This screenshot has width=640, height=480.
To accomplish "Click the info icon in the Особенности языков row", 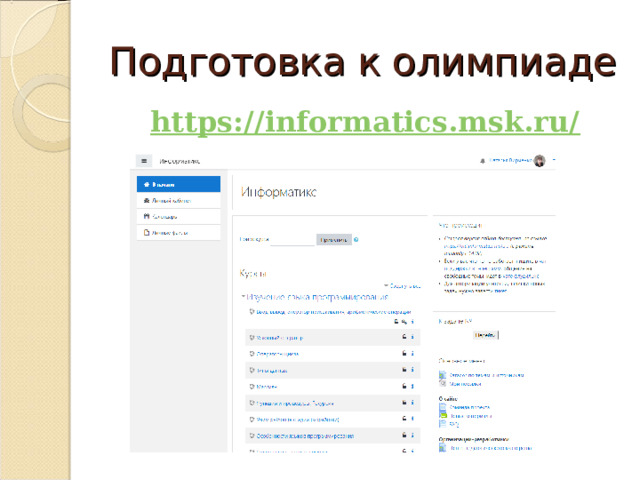I will (x=412, y=435).
